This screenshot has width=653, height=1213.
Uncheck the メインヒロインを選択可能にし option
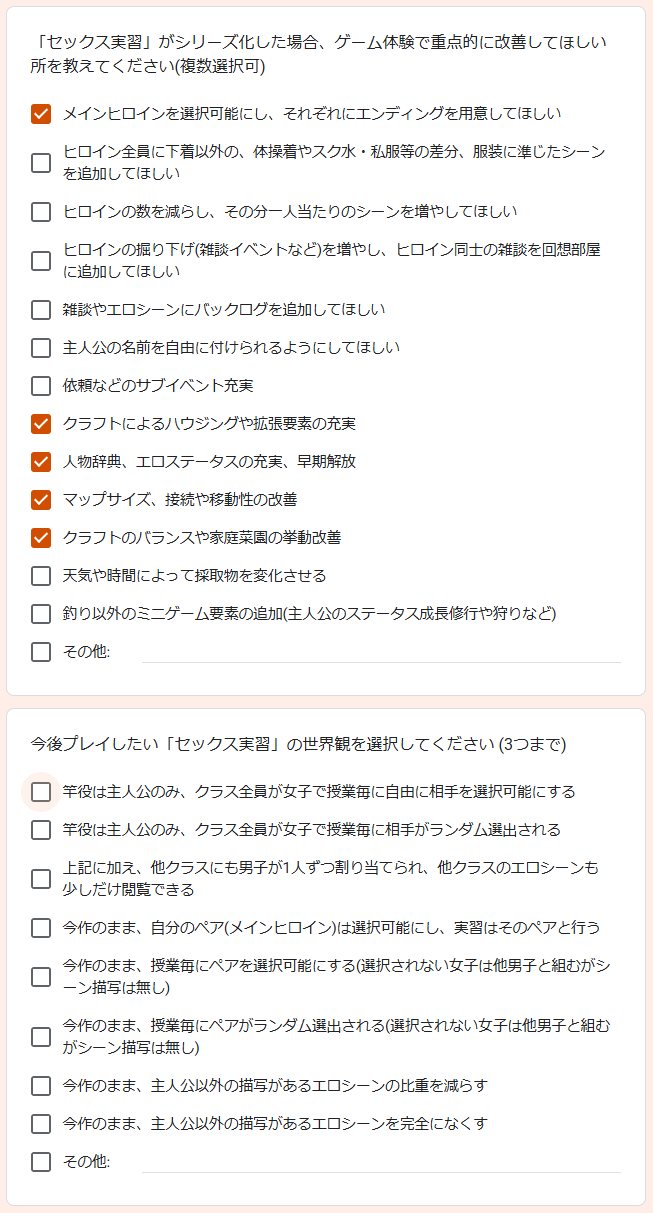41,114
